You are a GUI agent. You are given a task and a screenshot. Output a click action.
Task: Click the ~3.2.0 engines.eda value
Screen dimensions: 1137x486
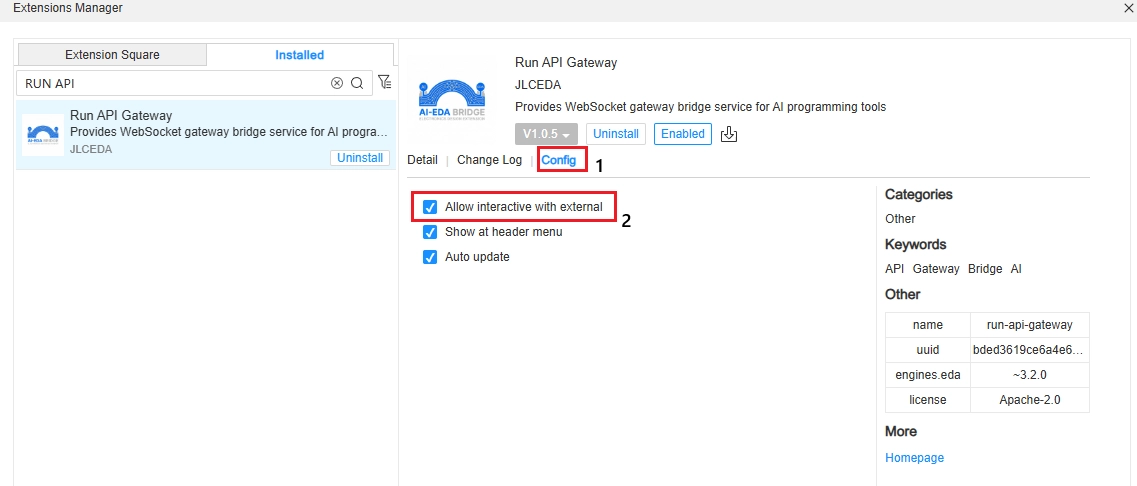(x=1030, y=374)
